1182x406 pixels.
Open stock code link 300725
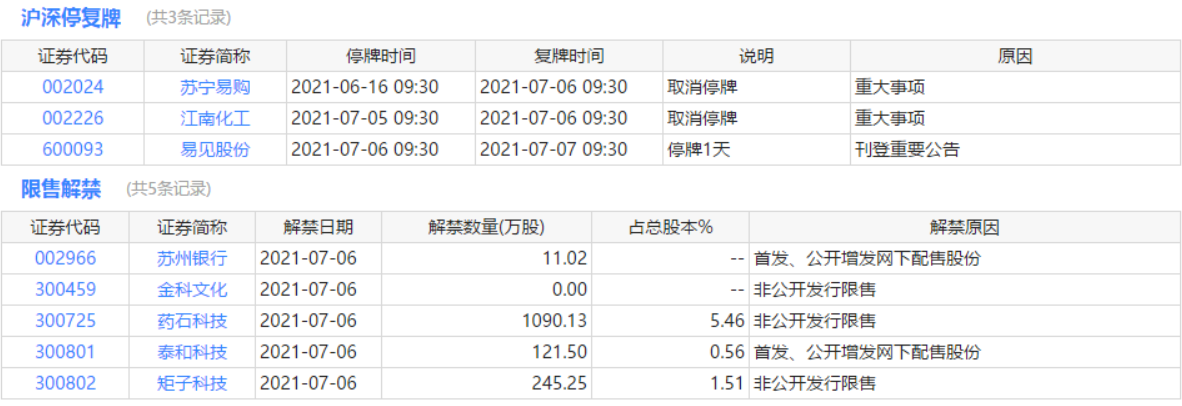click(x=65, y=321)
